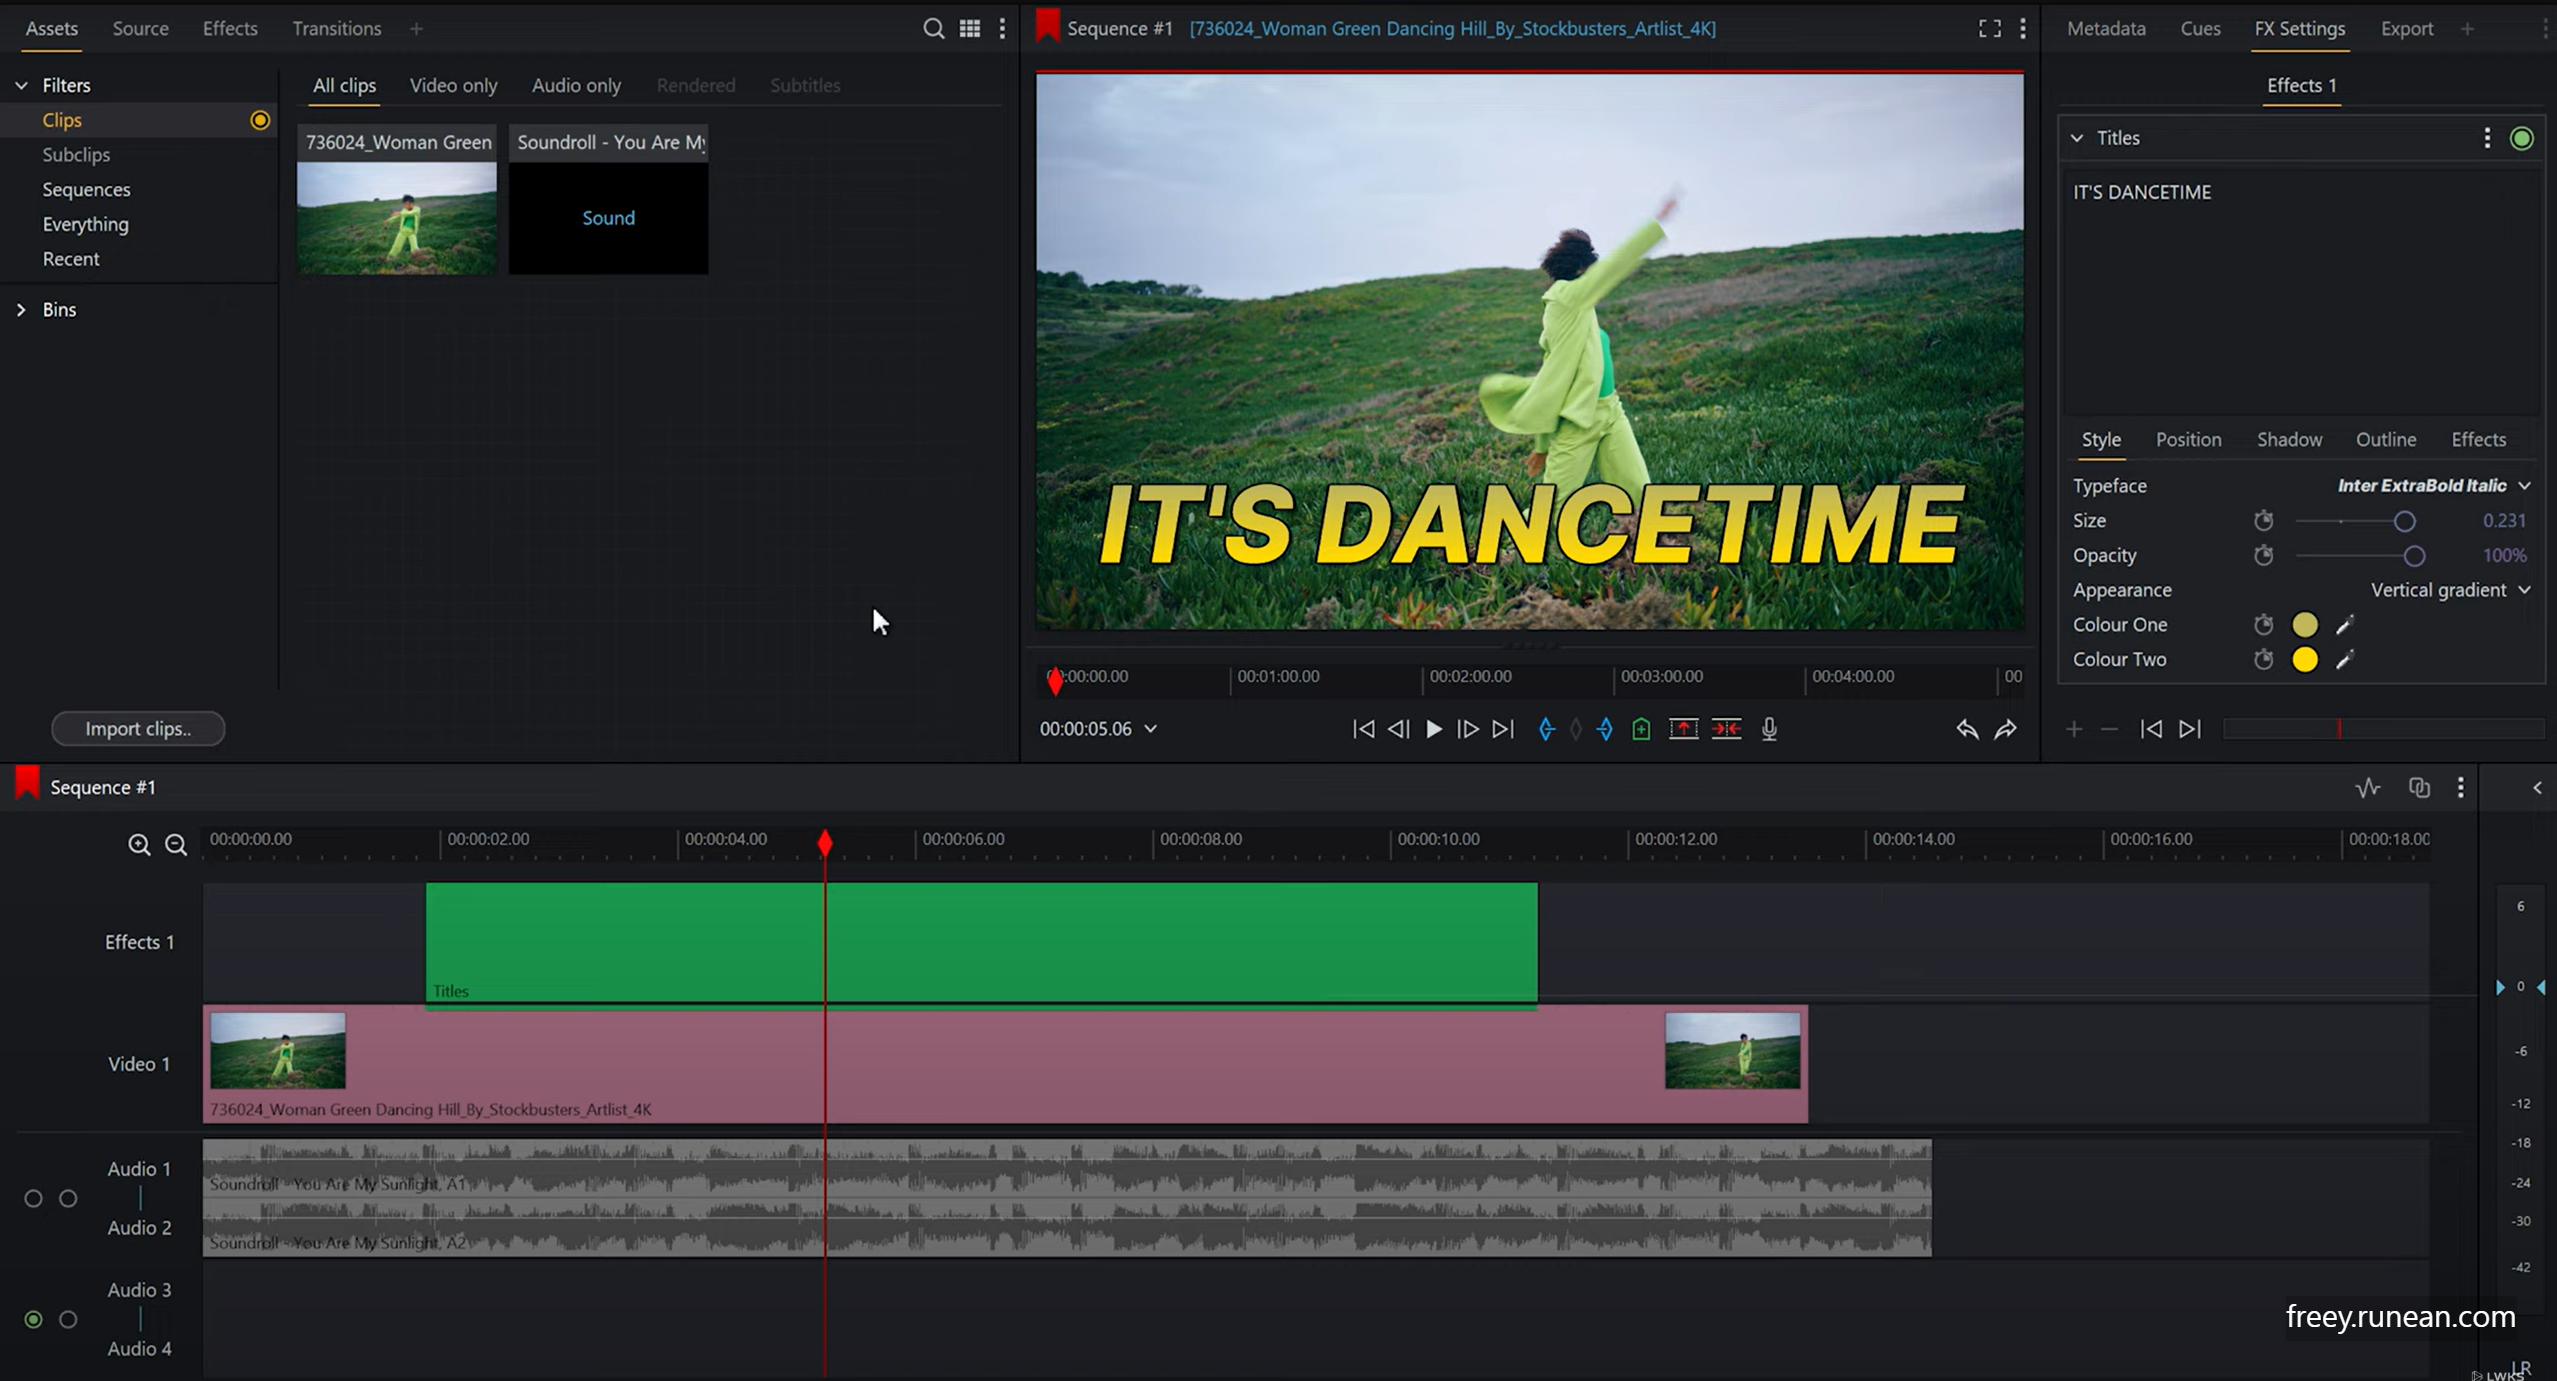2557x1381 pixels.
Task: Disable the Titles effect green toggle
Action: (x=2521, y=138)
